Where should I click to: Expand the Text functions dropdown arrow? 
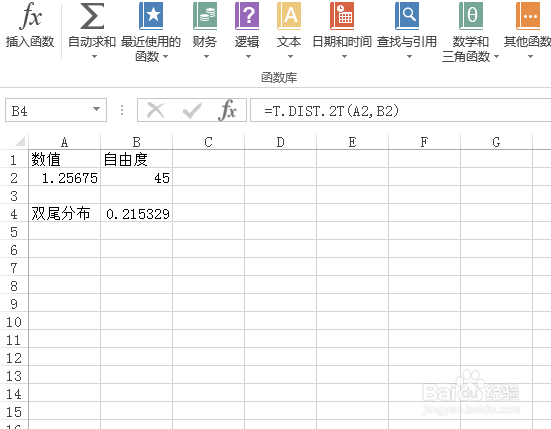coord(290,56)
